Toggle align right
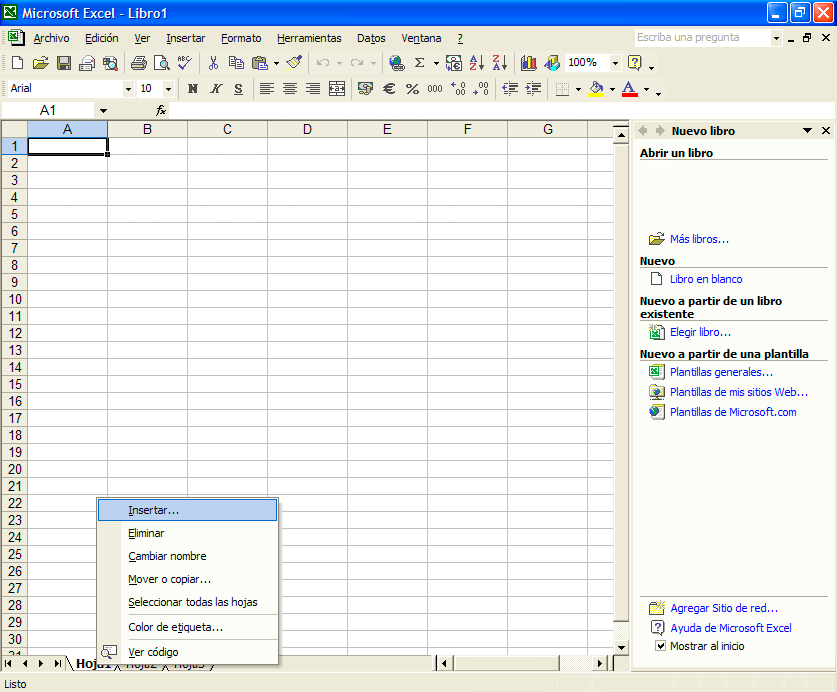Image resolution: width=837 pixels, height=692 pixels. (313, 89)
